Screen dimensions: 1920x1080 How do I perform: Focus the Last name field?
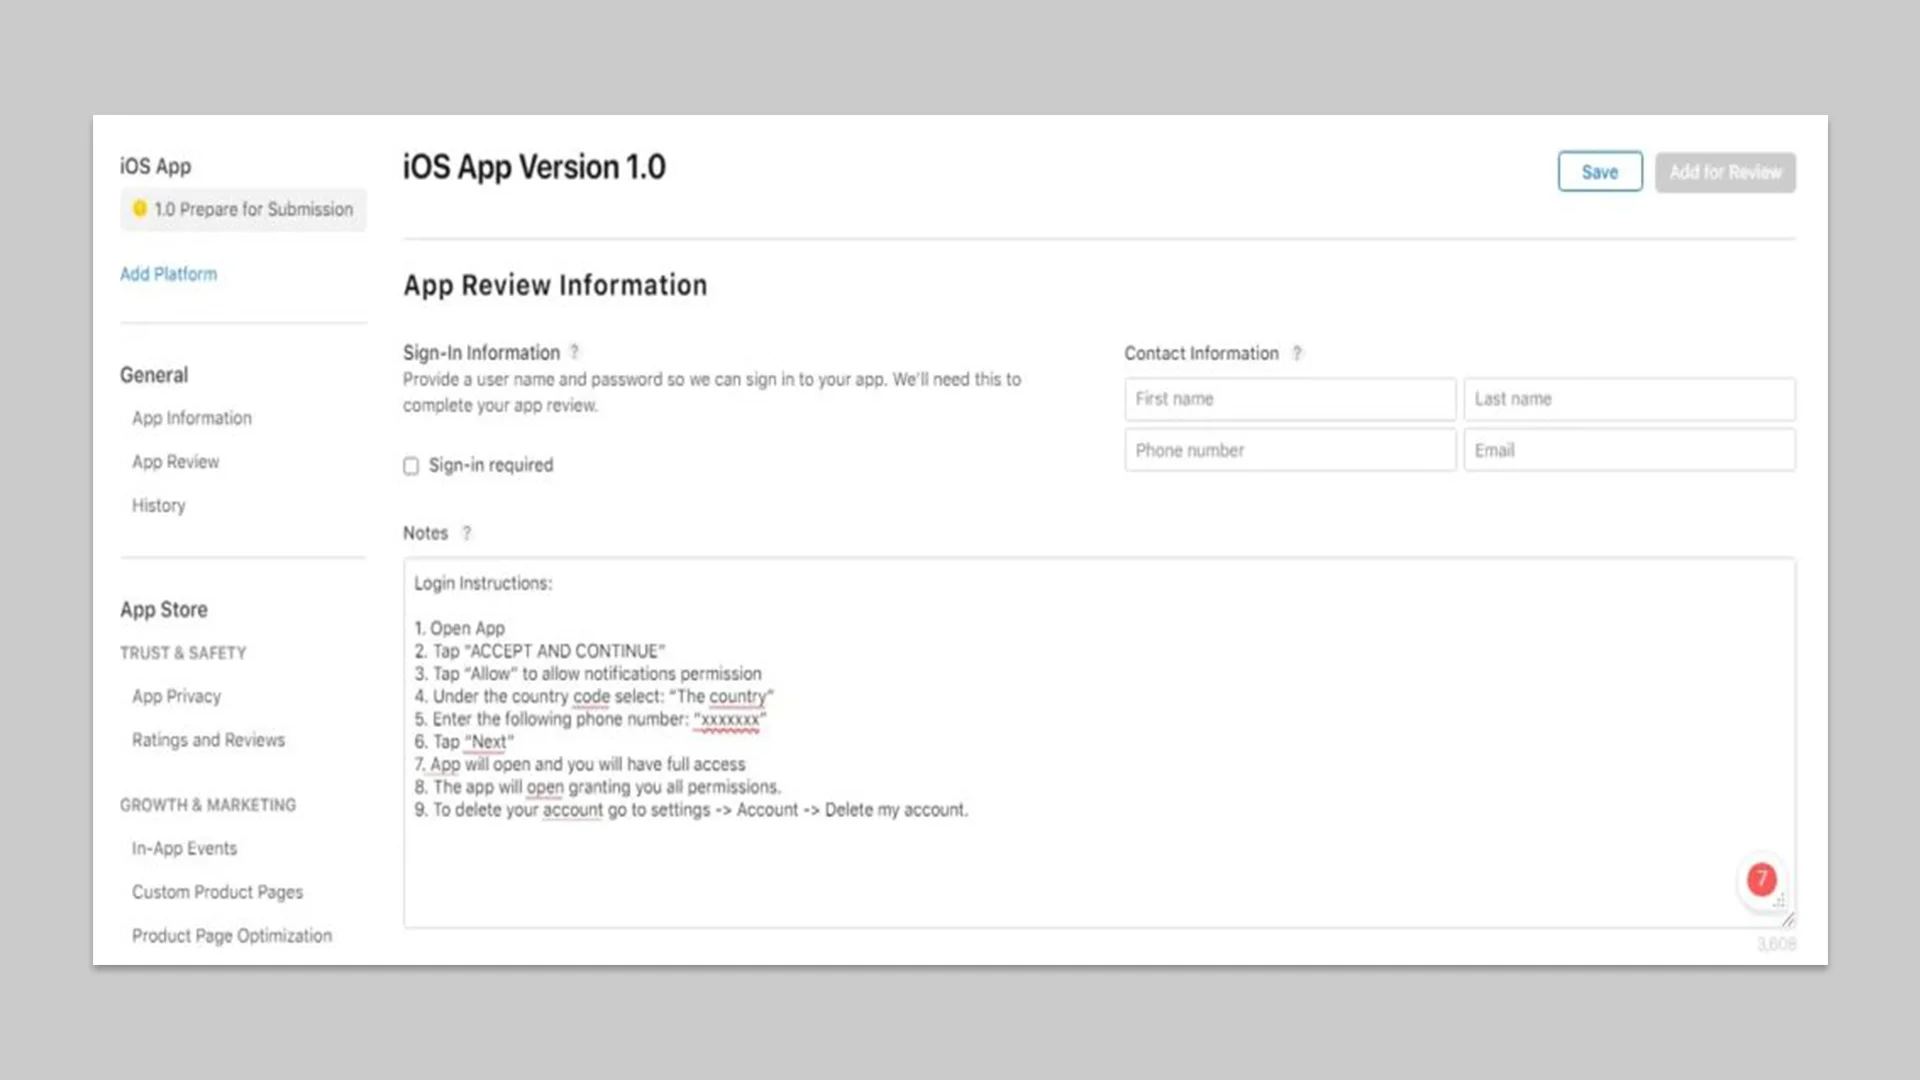click(1629, 399)
